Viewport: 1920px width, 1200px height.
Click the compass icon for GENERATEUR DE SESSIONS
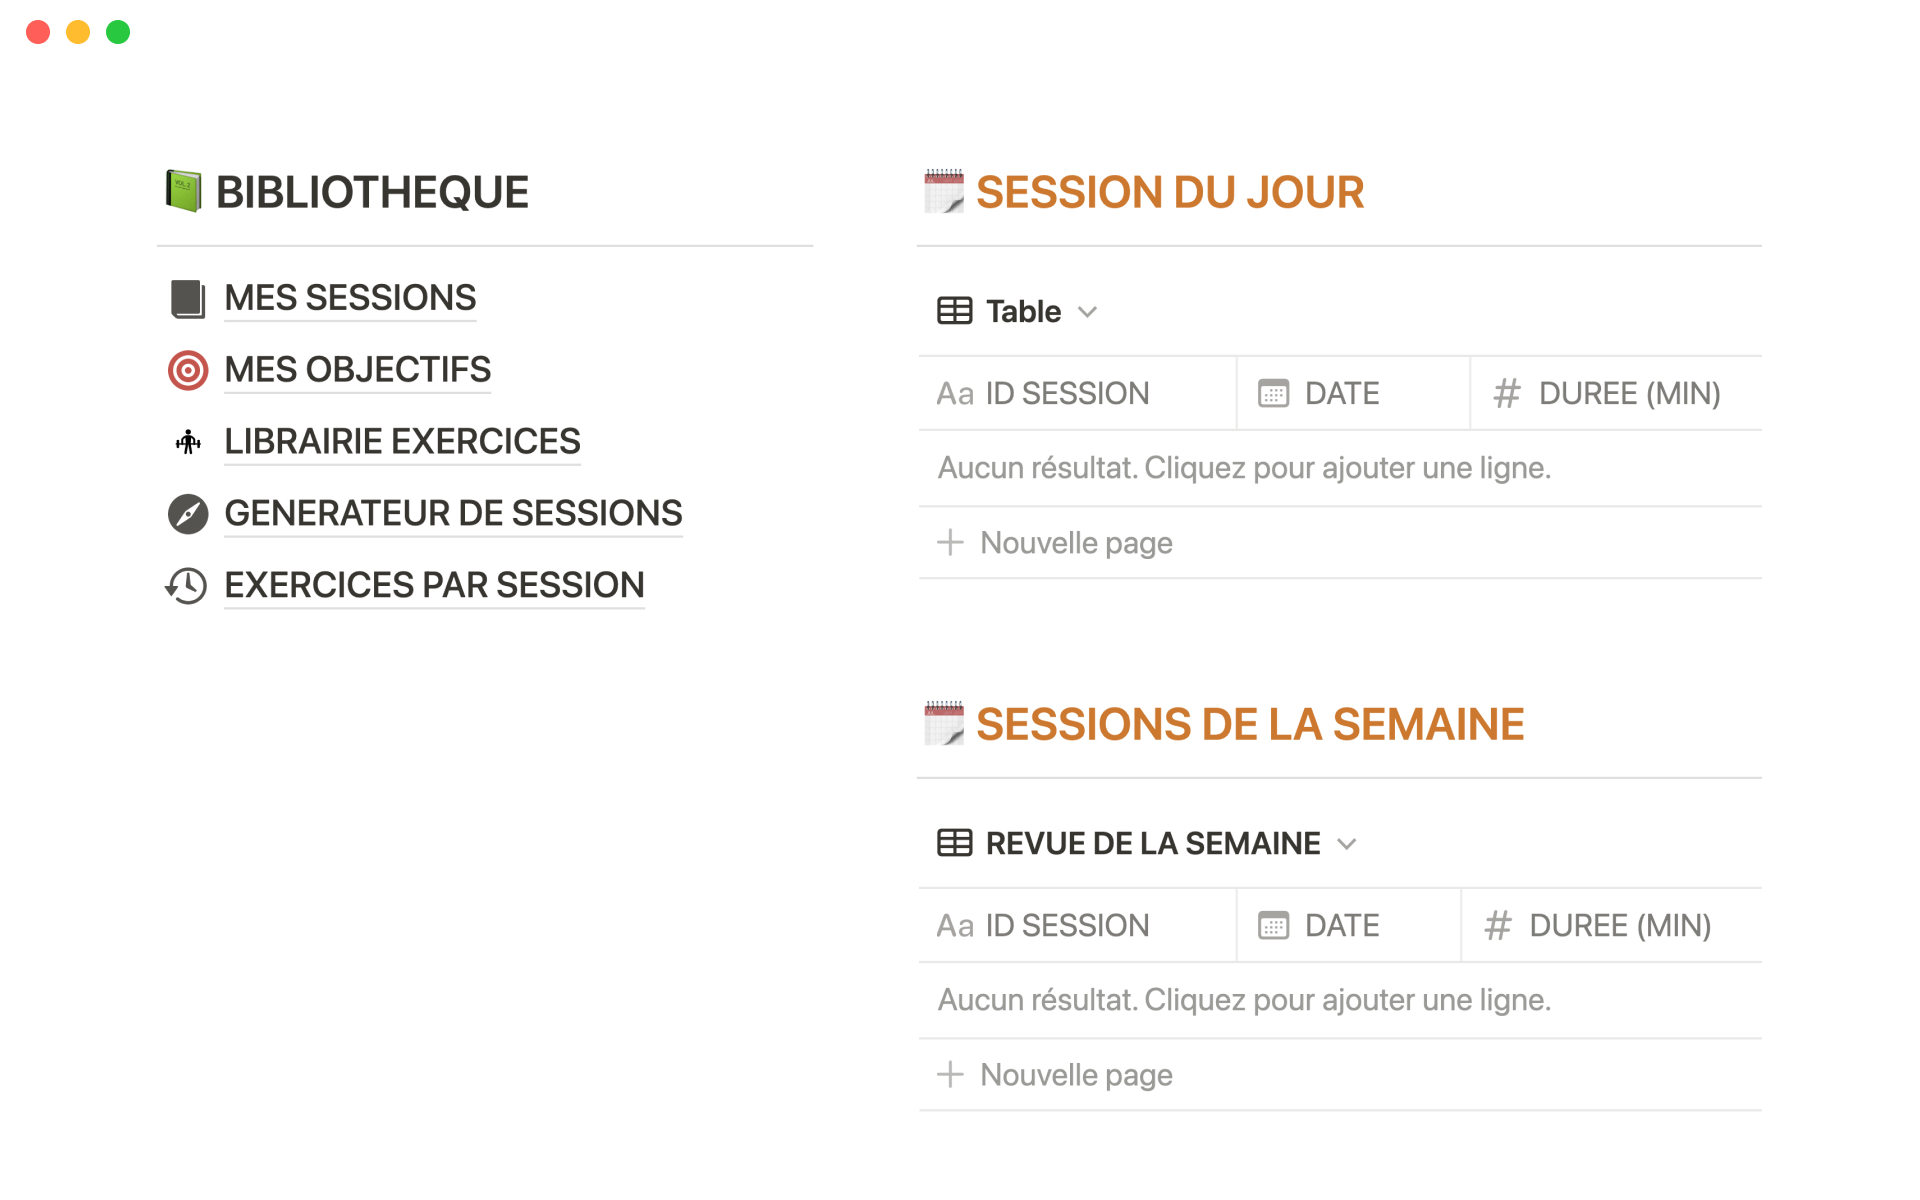(187, 514)
